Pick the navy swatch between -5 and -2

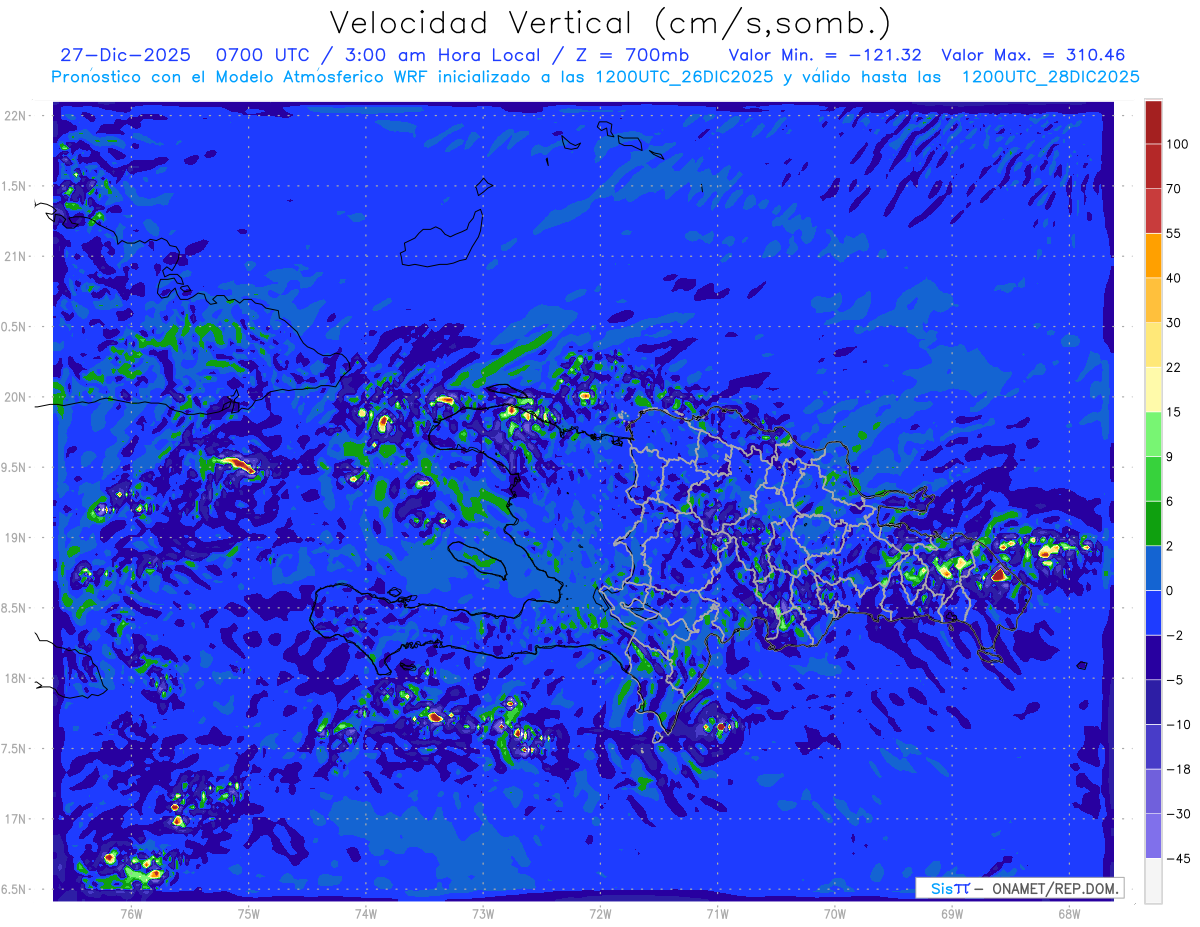(1153, 657)
